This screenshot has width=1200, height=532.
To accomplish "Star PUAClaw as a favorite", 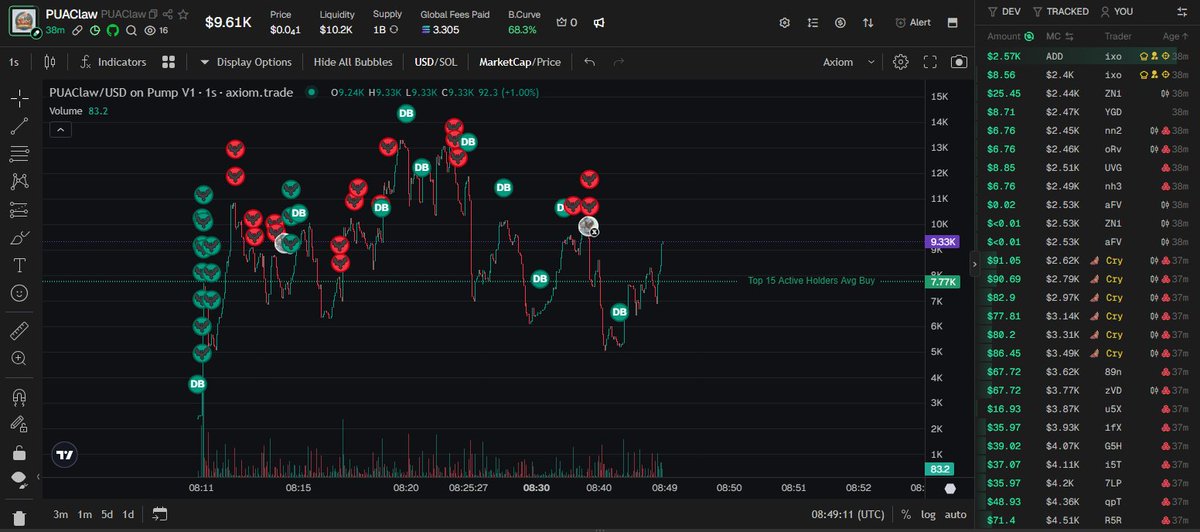I will pyautogui.click(x=183, y=15).
